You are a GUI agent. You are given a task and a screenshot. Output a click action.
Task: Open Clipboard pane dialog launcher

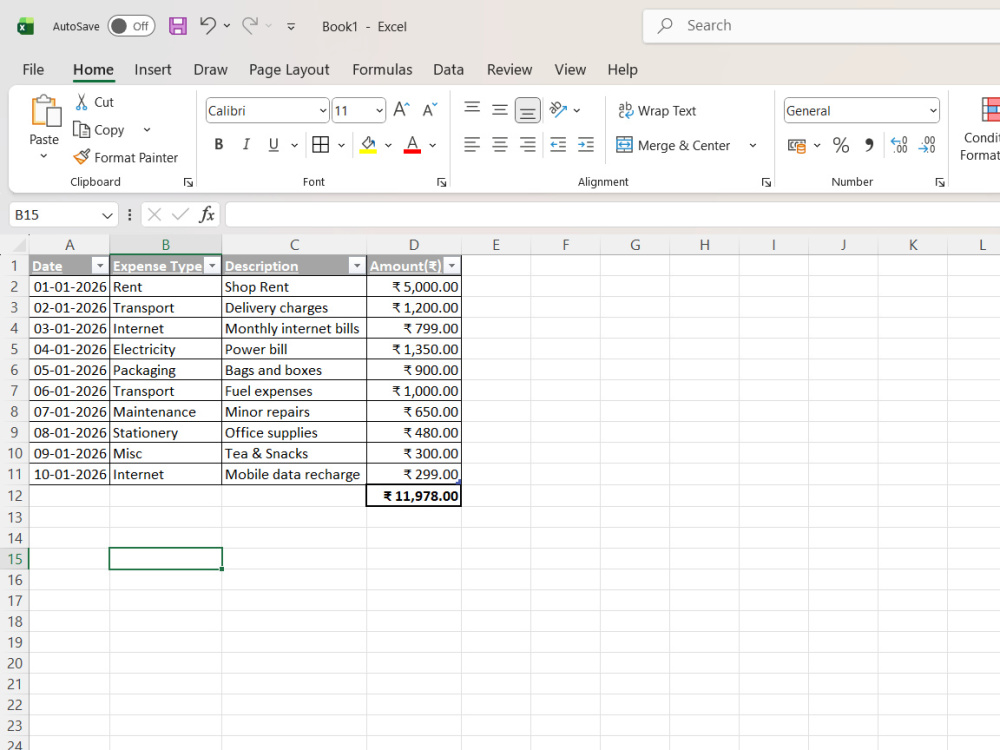(188, 182)
